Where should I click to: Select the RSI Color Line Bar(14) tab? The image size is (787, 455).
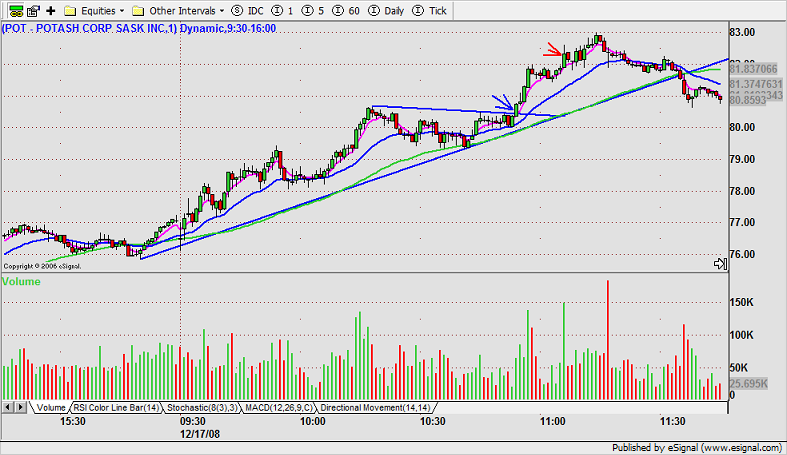point(116,408)
